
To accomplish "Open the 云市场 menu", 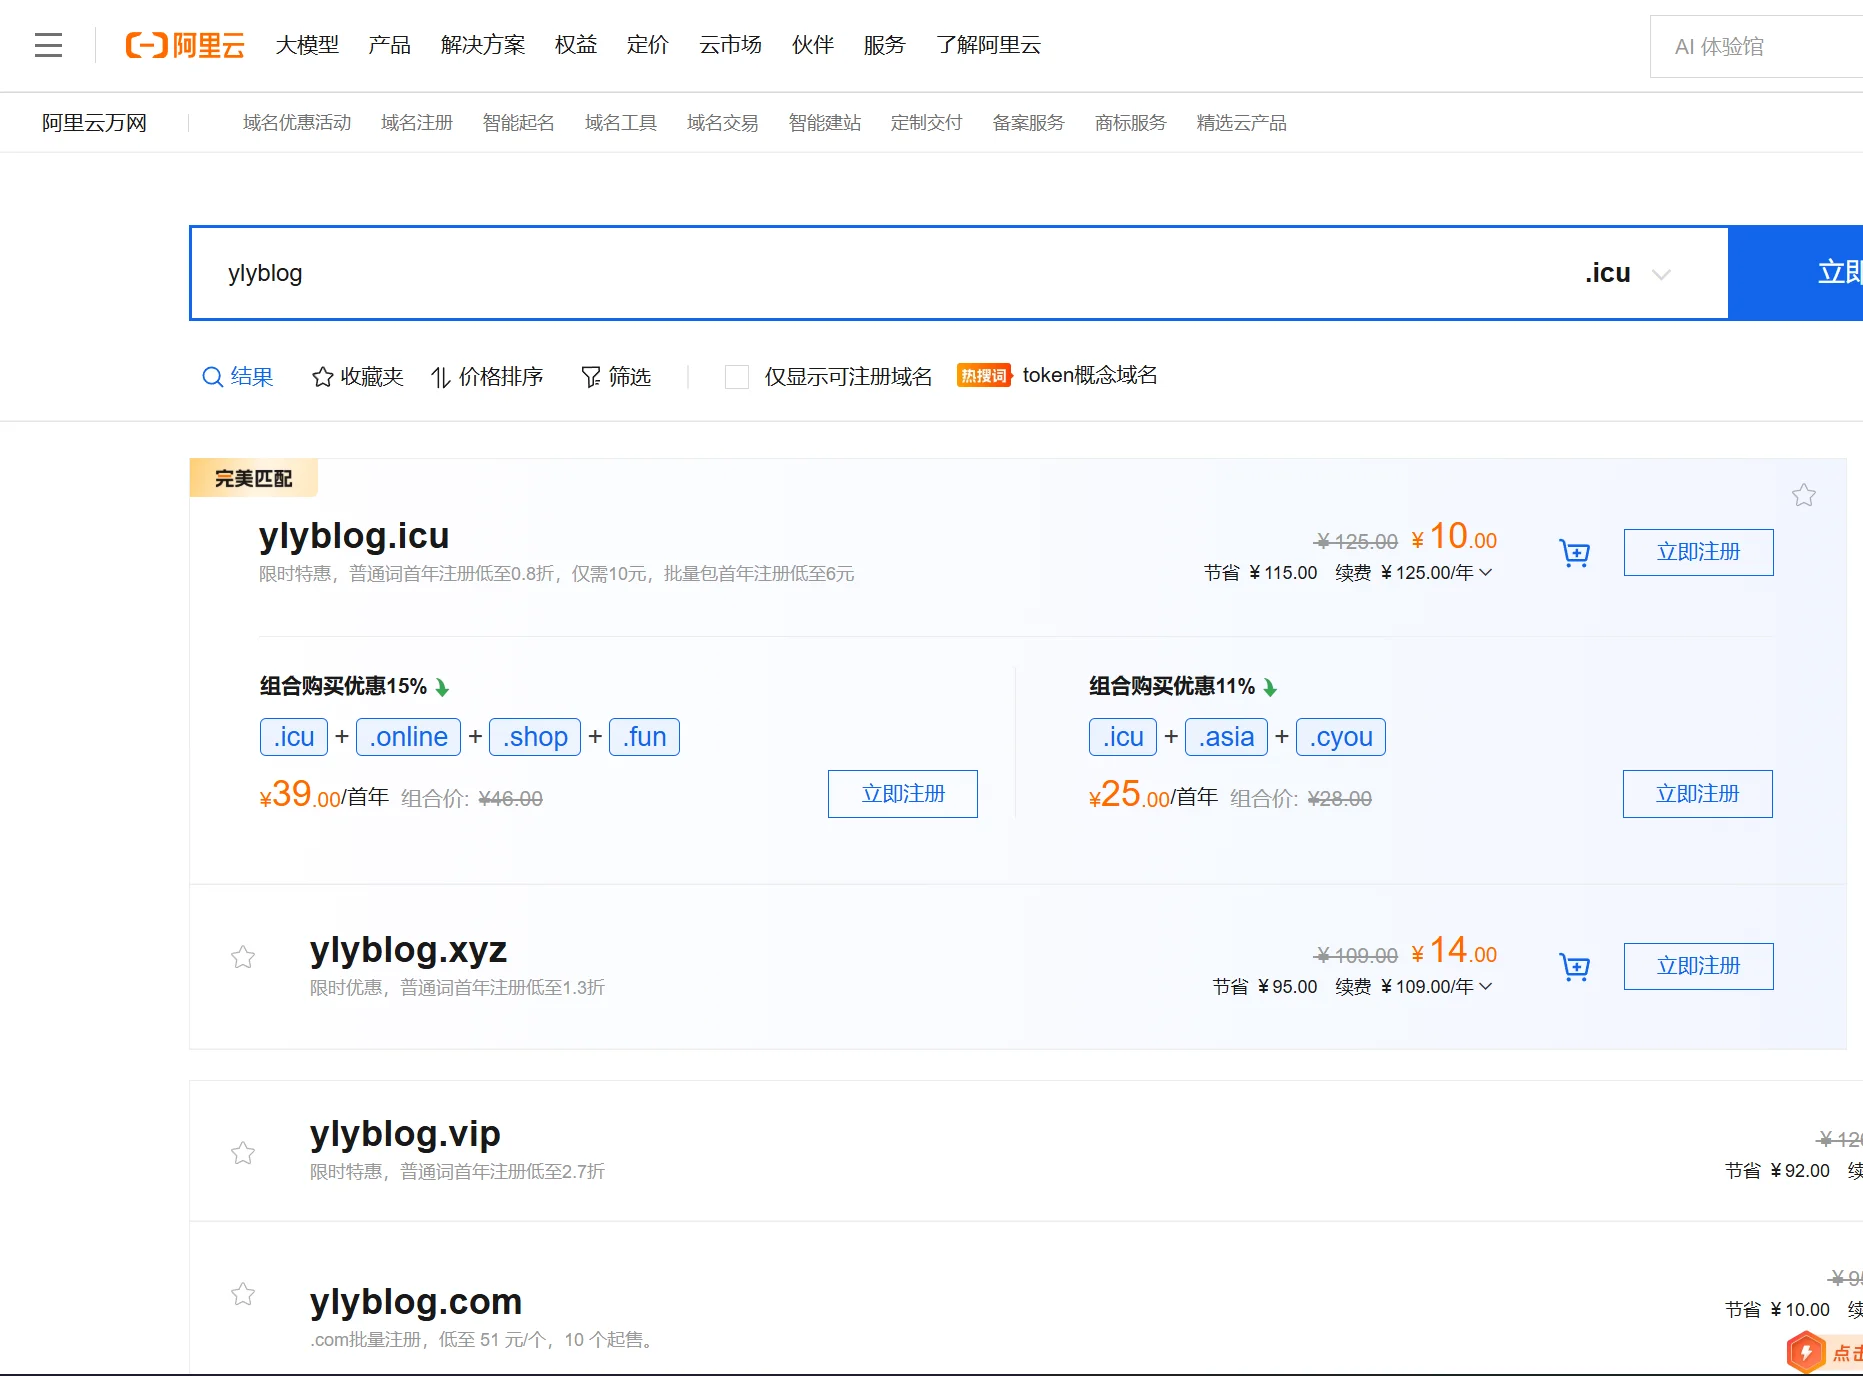I will tap(730, 45).
